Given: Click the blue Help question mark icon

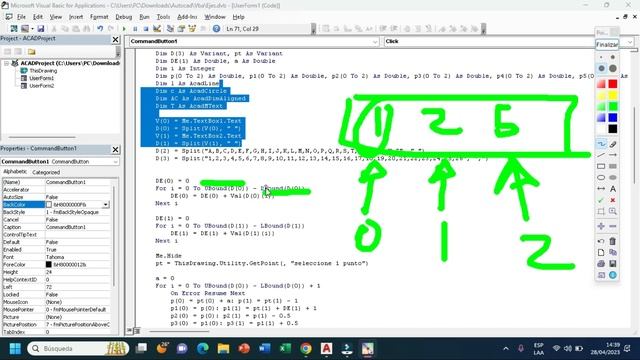Looking at the screenshot, I should coord(216,29).
